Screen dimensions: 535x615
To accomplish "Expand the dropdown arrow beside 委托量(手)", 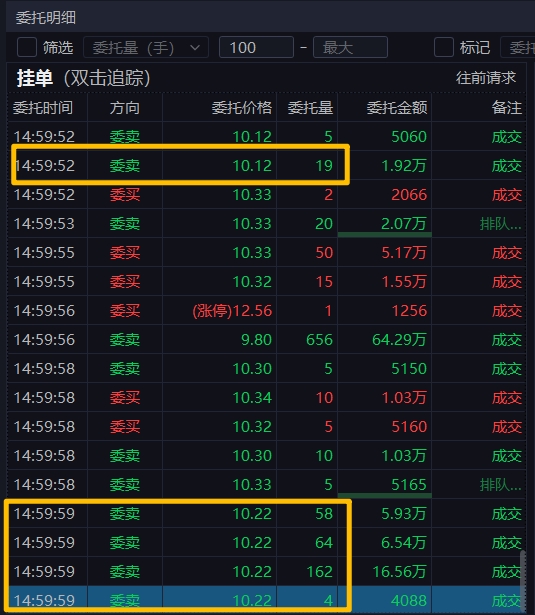I will [x=195, y=47].
